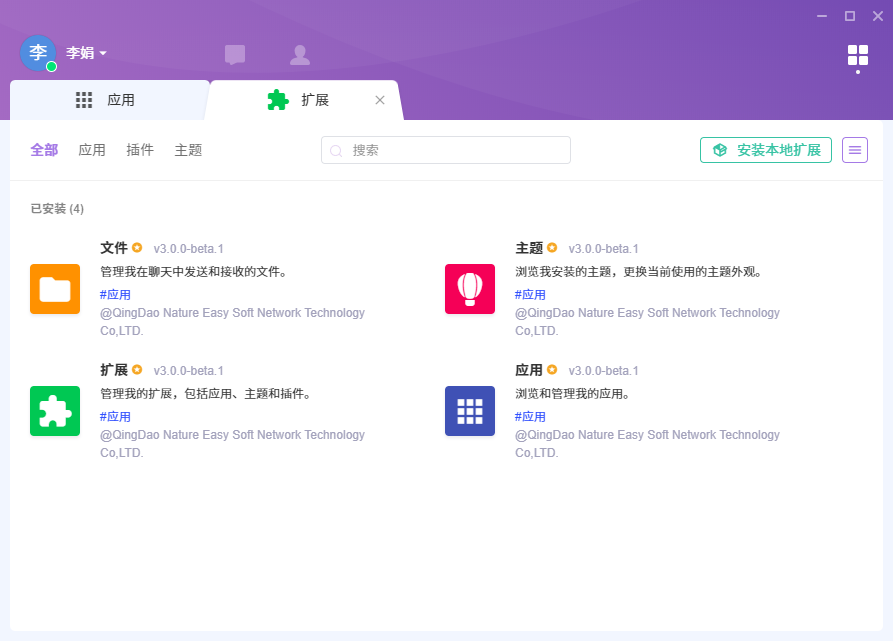The width and height of the screenshot is (893, 641).
Task: Open the hamburger list menu button
Action: [x=855, y=150]
